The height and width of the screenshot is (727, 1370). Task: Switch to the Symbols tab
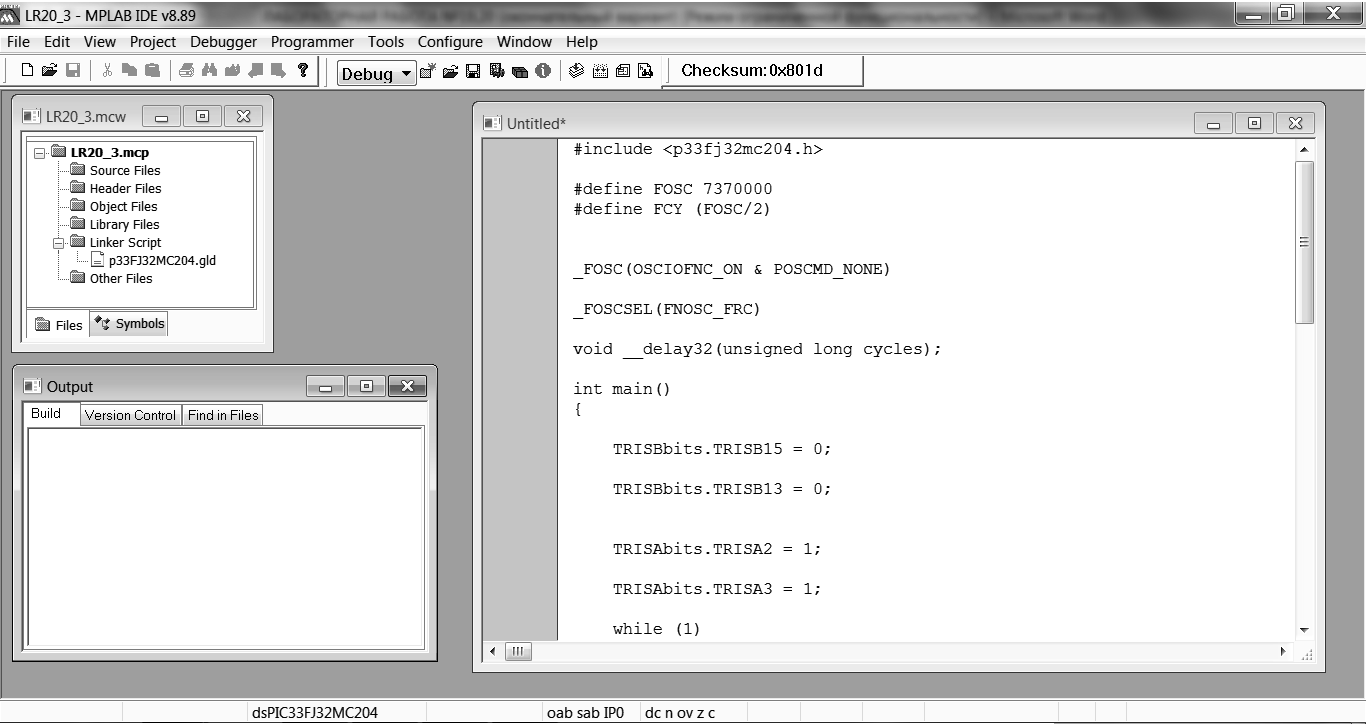(129, 324)
